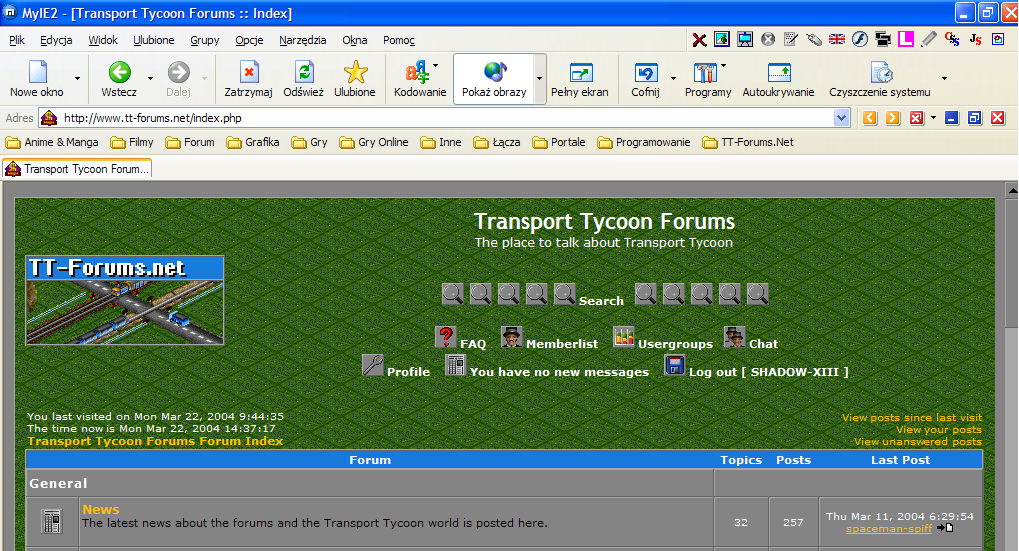Image resolution: width=1019 pixels, height=551 pixels.
Task: Open the Usergroups link
Action: pos(675,344)
